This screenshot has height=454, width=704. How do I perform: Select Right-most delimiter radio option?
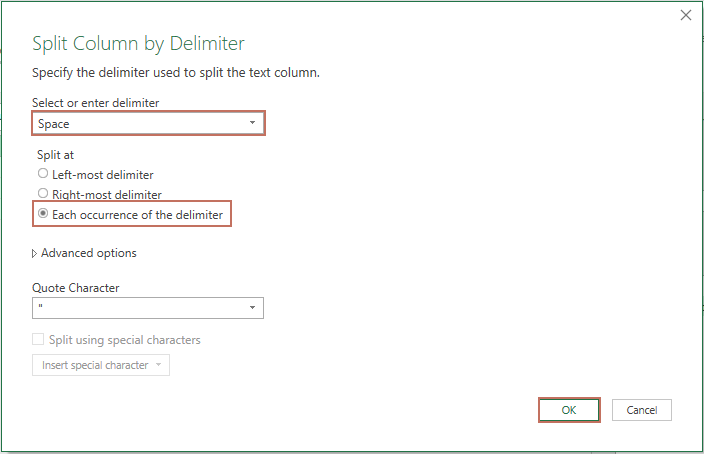(x=43, y=193)
